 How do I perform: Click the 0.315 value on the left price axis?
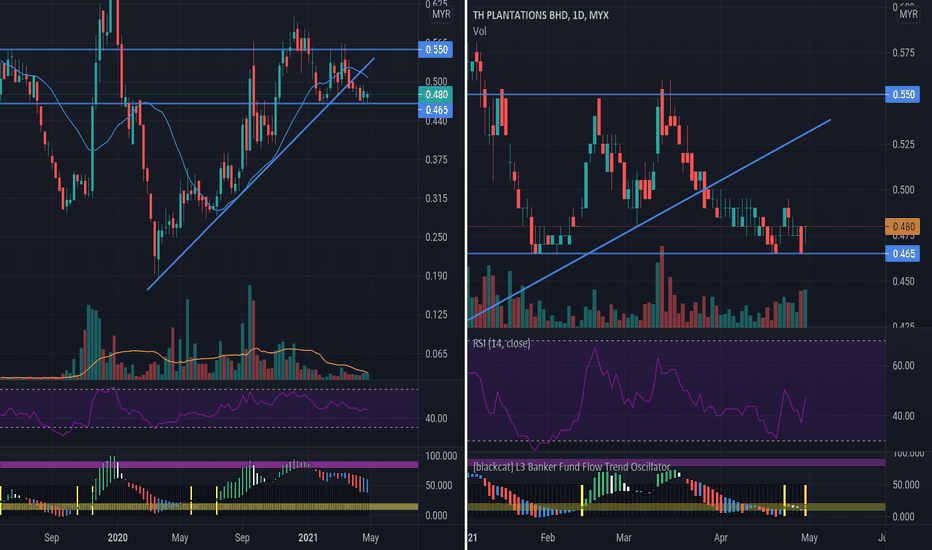click(x=437, y=198)
